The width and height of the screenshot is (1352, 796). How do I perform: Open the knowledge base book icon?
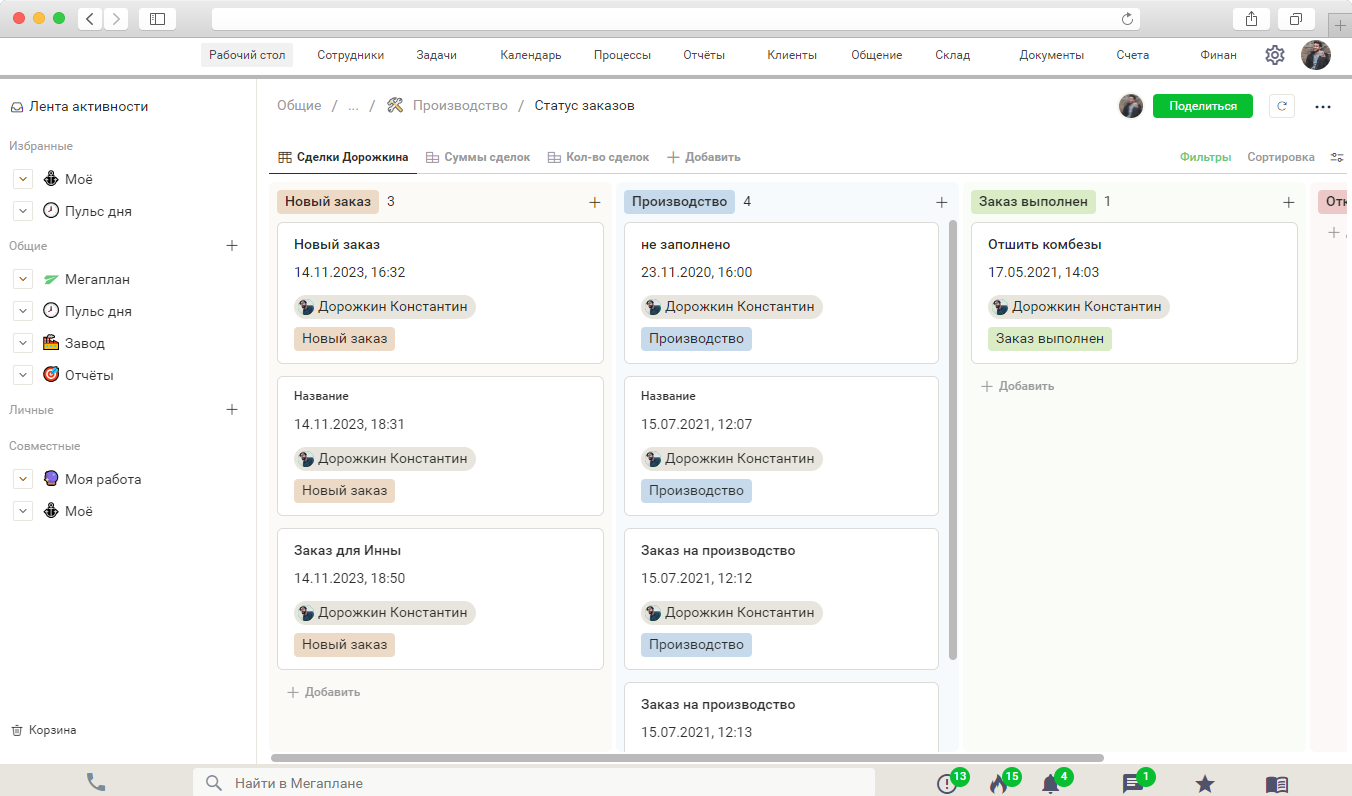(1276, 784)
